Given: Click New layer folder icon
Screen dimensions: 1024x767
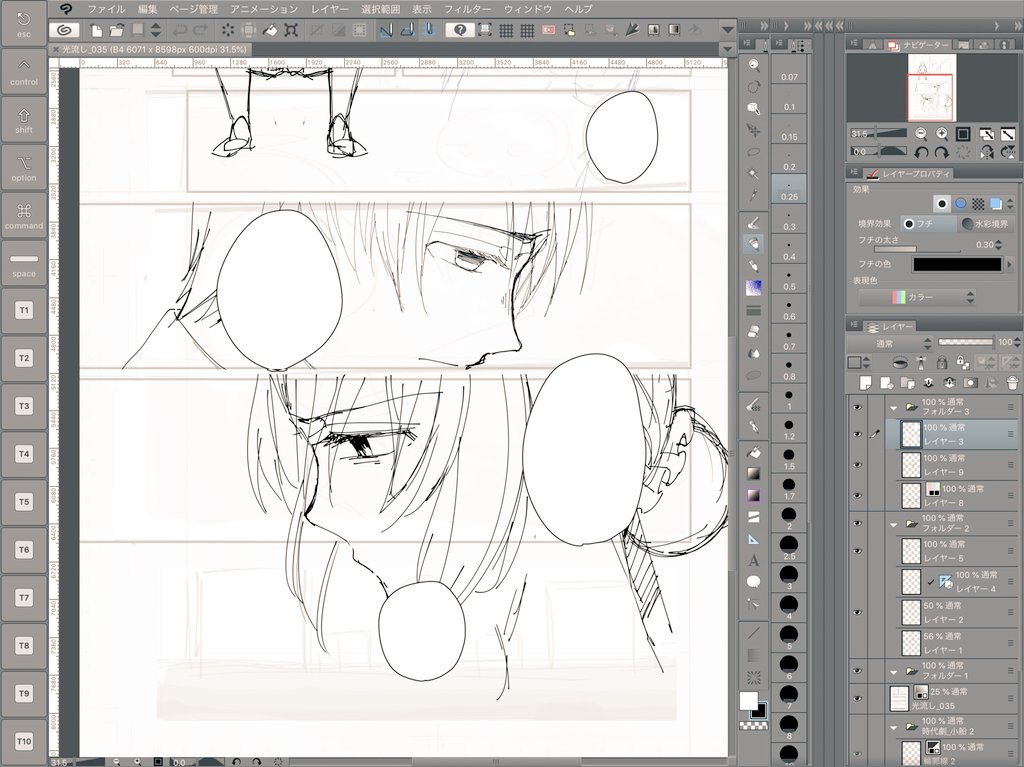Looking at the screenshot, I should (x=908, y=383).
